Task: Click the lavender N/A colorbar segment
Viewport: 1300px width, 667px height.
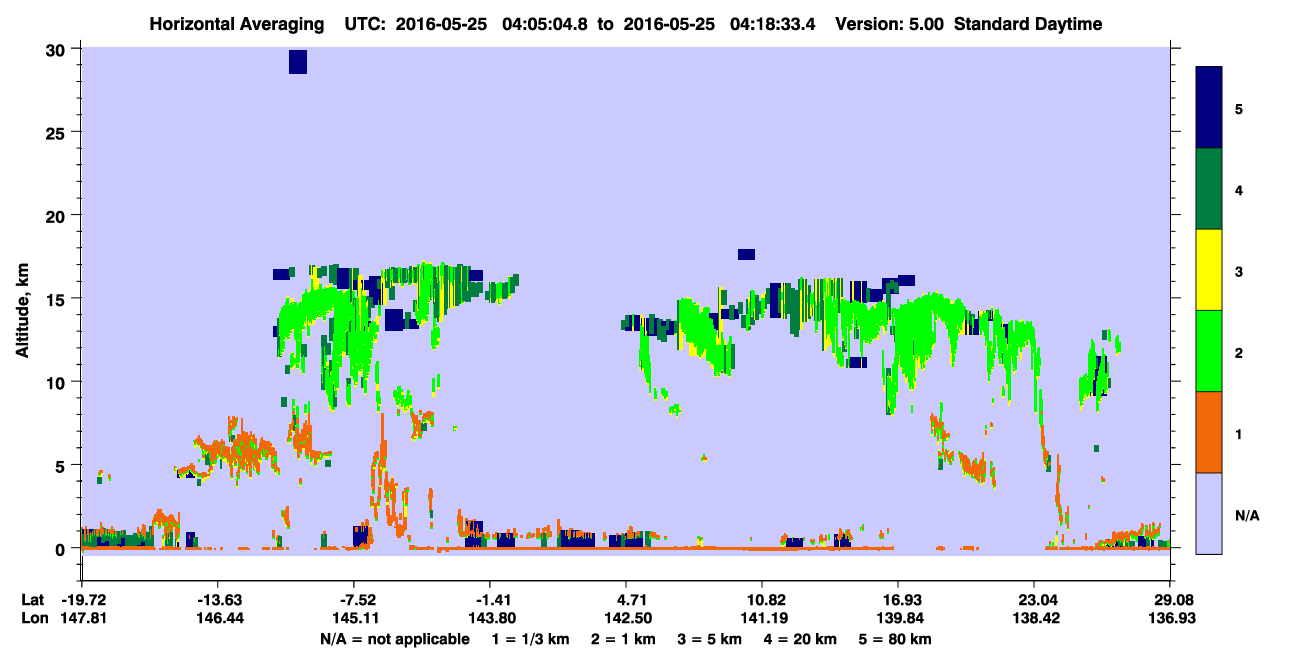Action: pyautogui.click(x=1209, y=513)
